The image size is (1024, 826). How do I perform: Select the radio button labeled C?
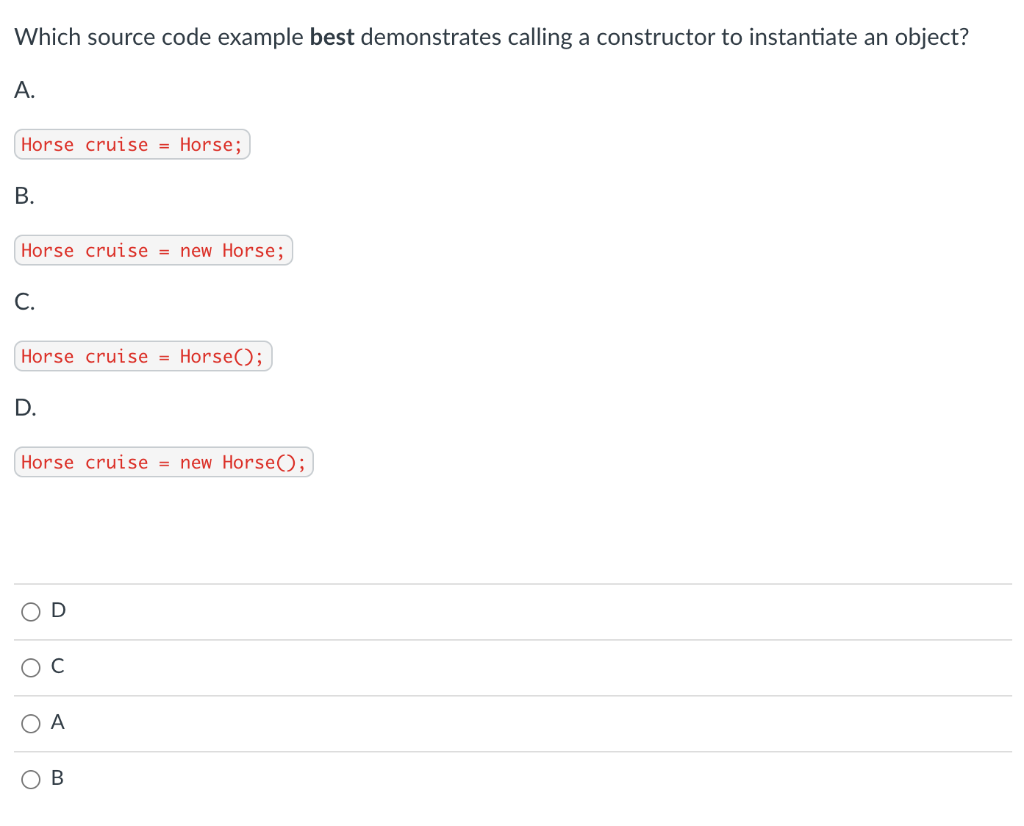click(31, 667)
